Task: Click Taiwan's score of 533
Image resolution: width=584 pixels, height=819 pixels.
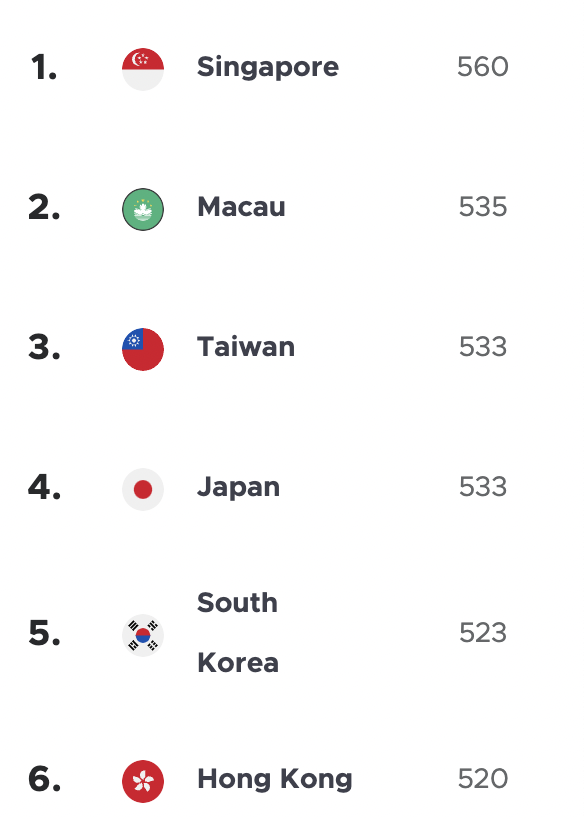Action: [483, 347]
